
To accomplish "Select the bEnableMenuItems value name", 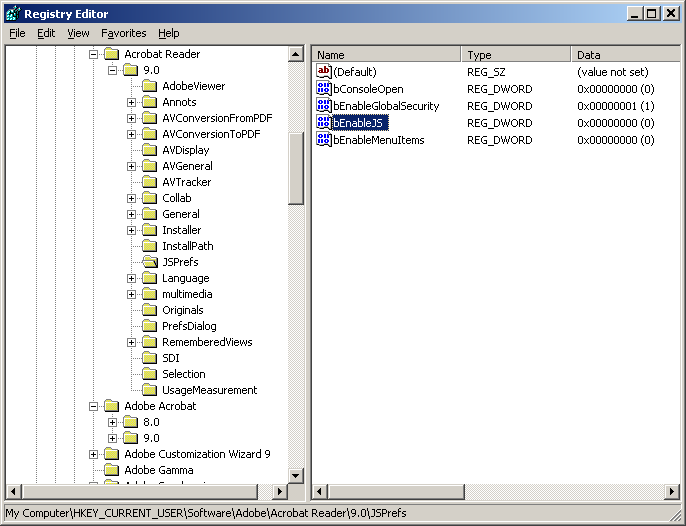I will point(379,140).
